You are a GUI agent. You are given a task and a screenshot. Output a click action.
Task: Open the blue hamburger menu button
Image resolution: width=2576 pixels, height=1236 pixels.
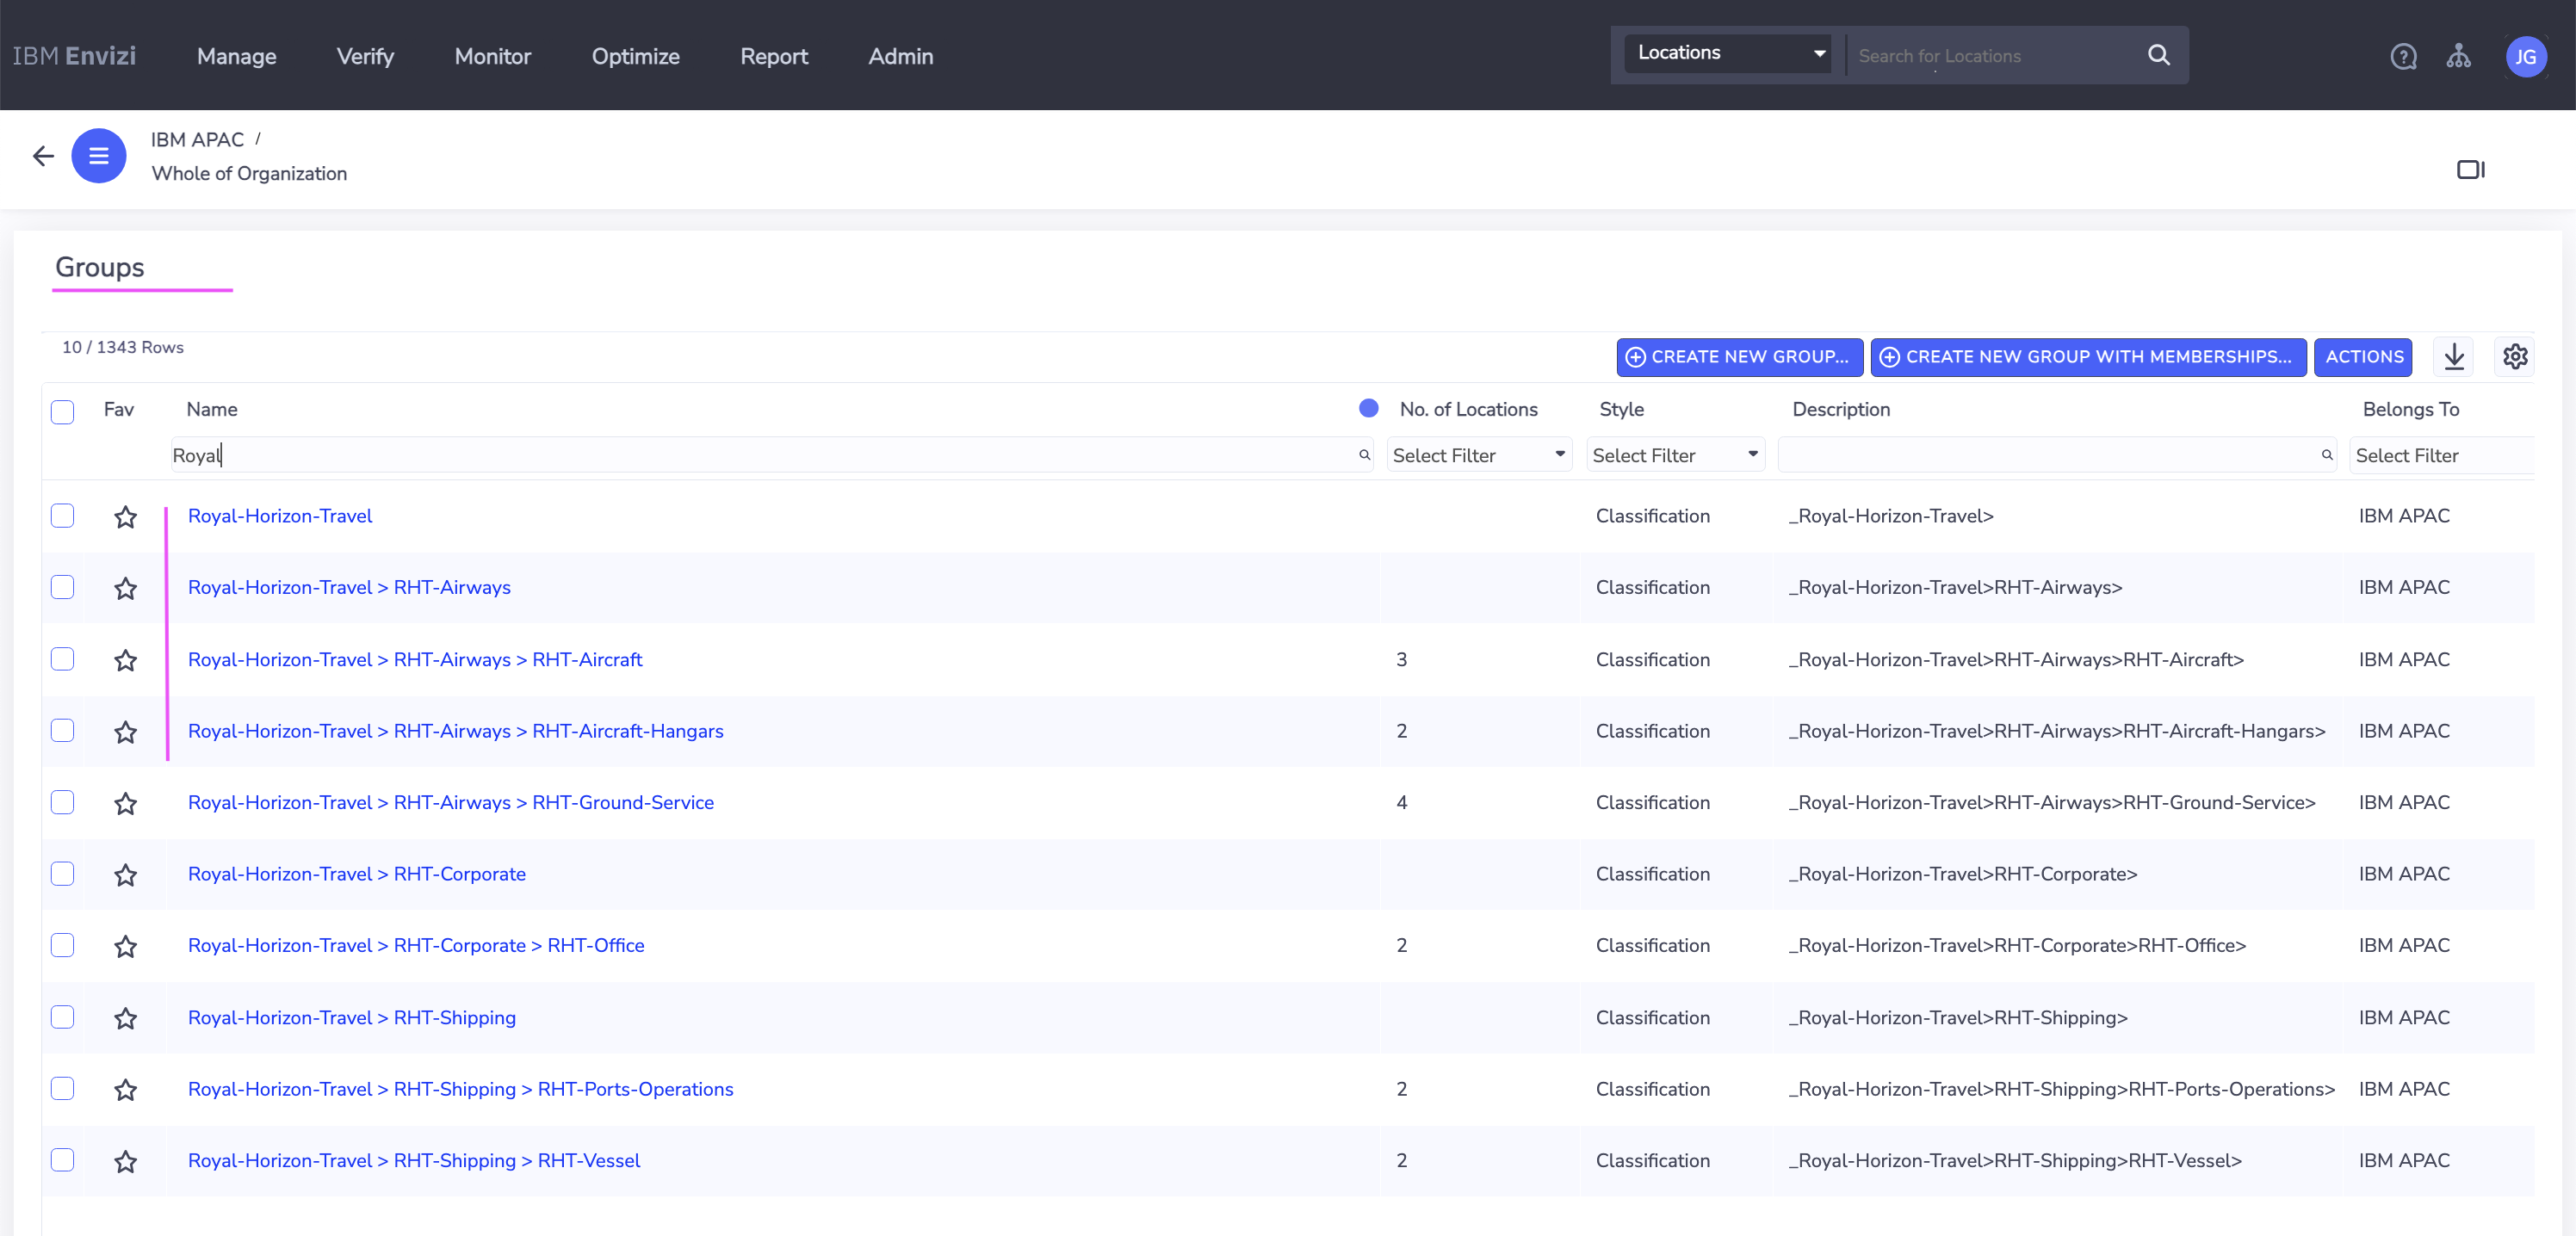click(x=99, y=156)
